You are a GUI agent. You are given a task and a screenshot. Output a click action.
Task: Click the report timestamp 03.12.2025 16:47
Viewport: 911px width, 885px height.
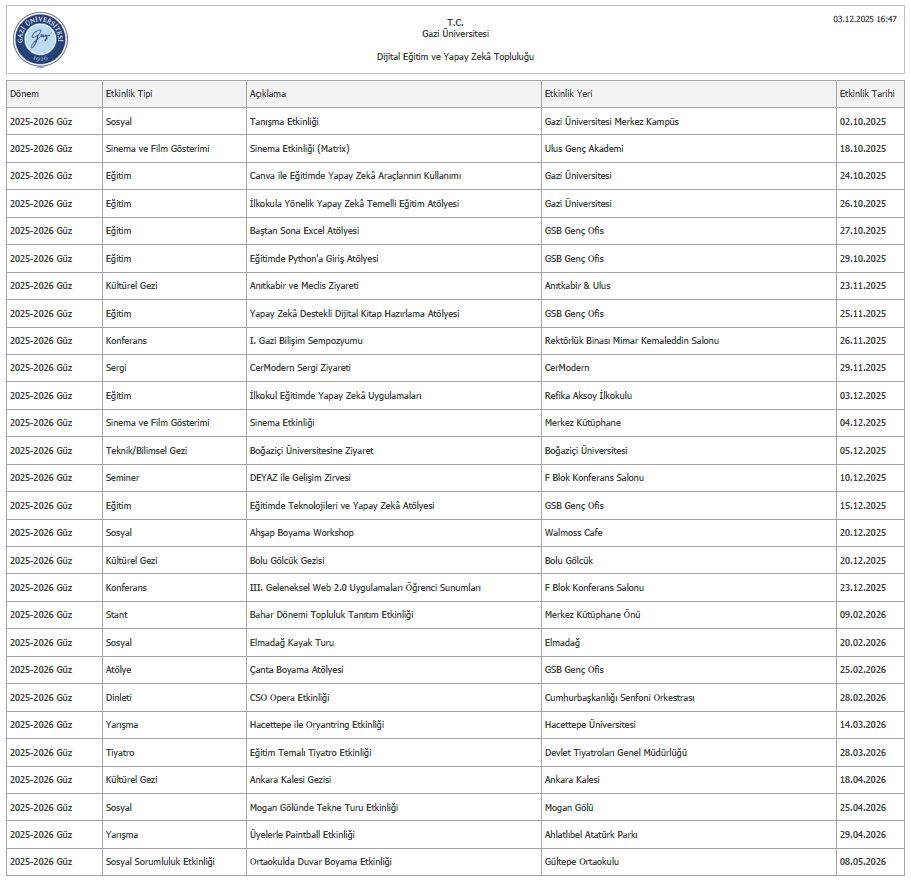coord(865,19)
